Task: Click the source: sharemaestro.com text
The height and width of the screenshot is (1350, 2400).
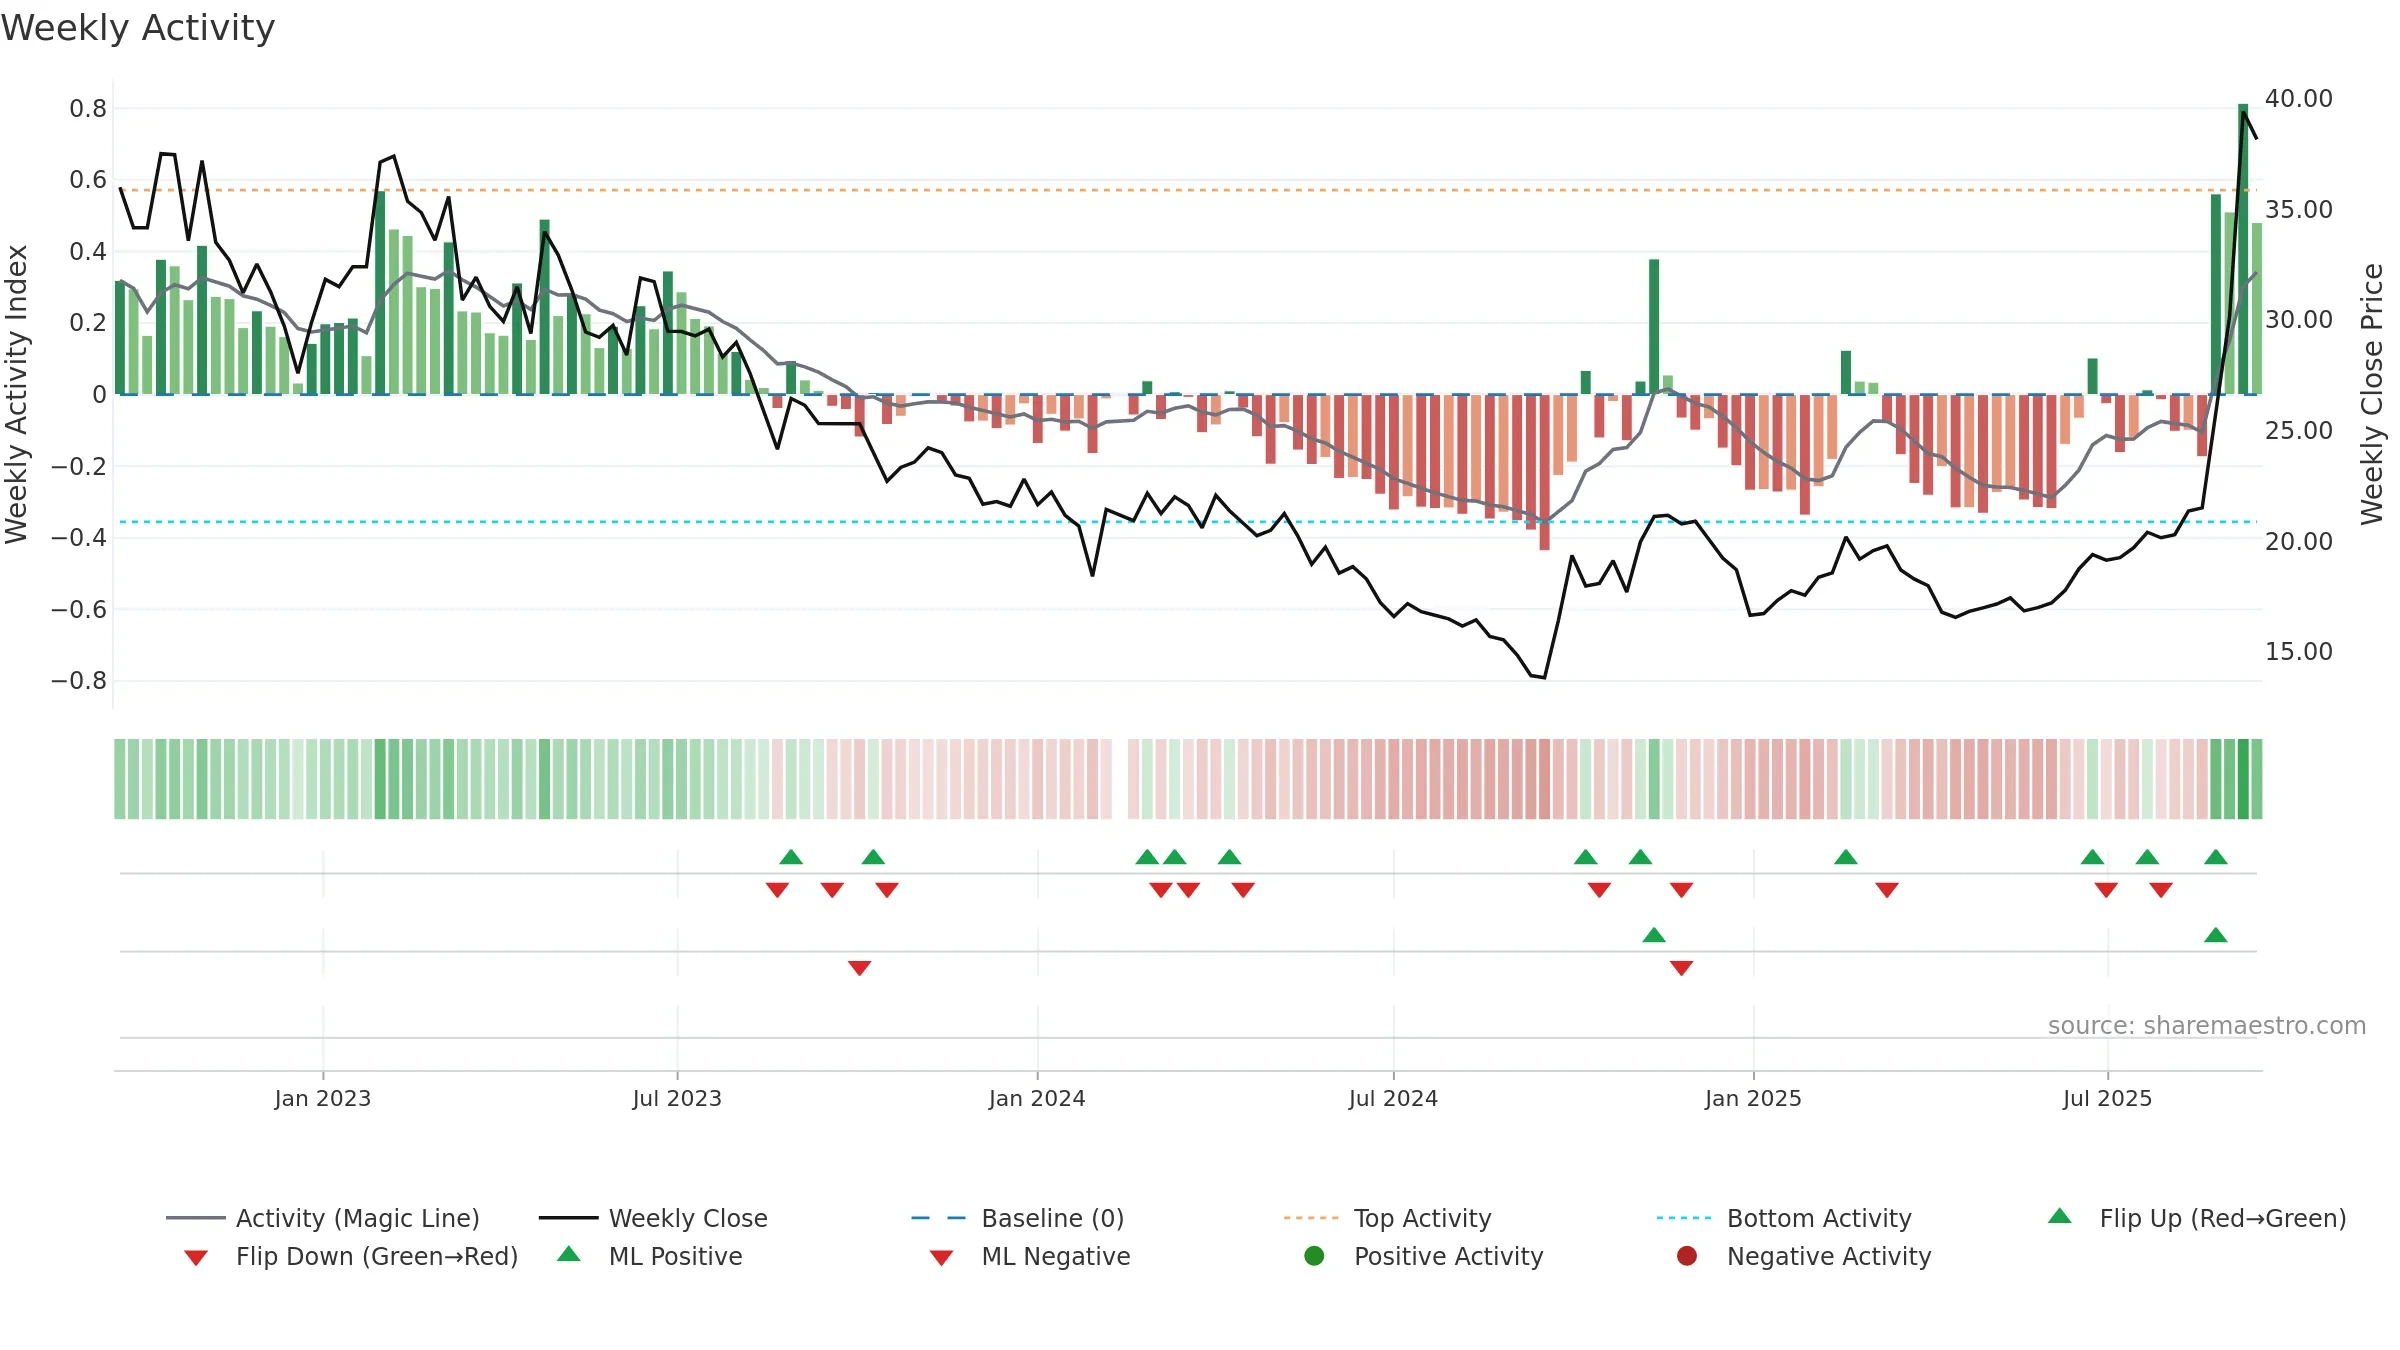Action: 2207,1026
